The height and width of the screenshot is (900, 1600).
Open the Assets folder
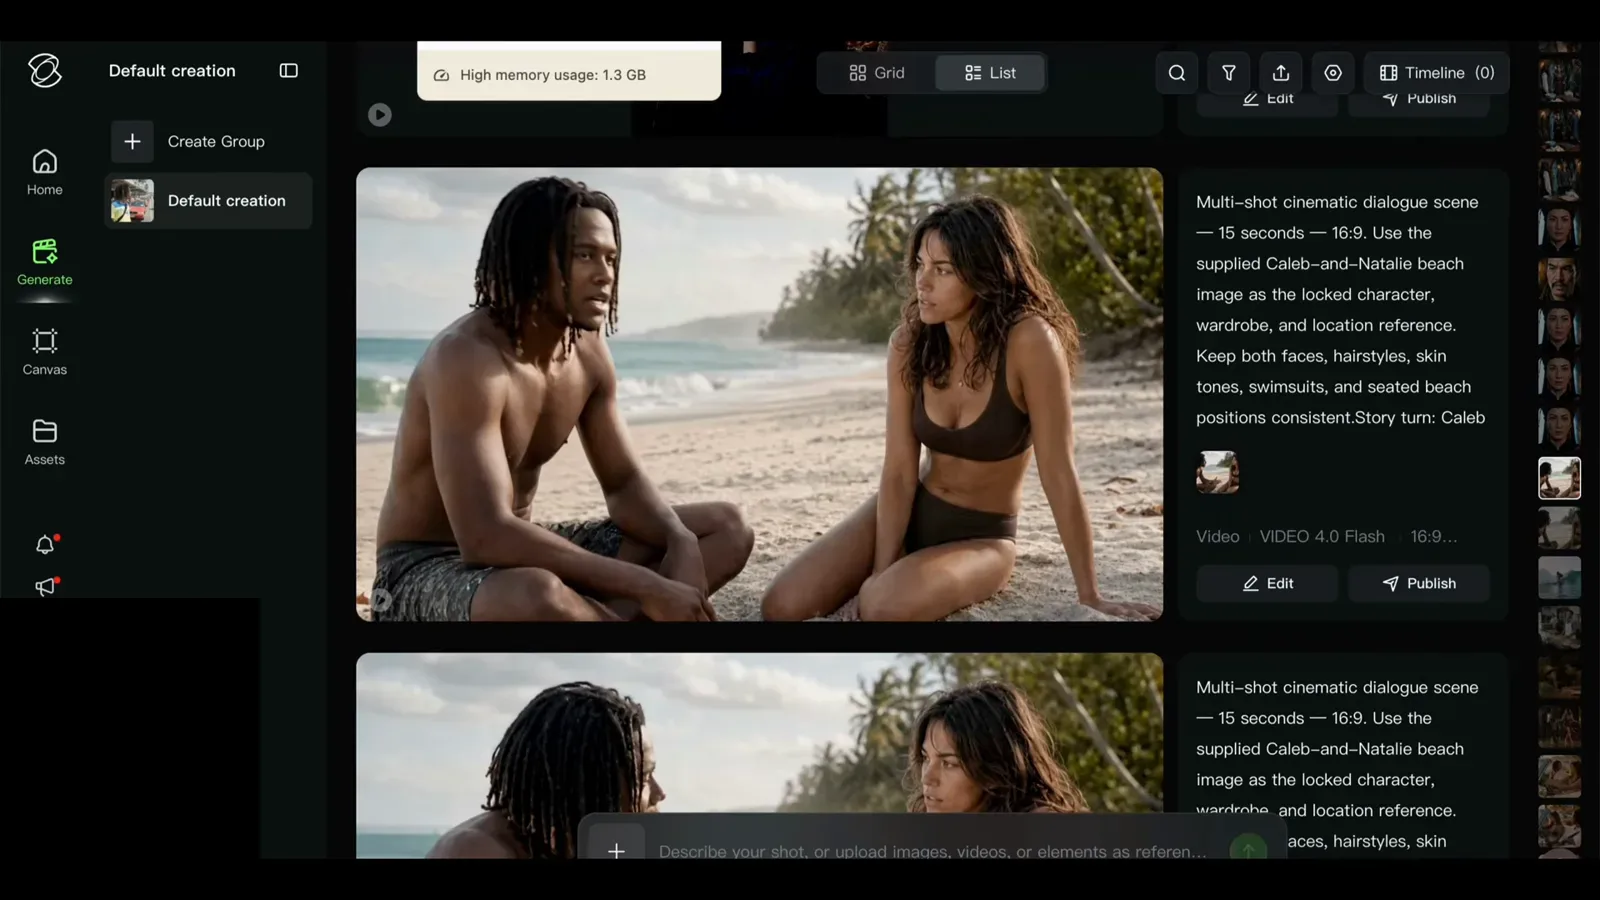pyautogui.click(x=45, y=442)
